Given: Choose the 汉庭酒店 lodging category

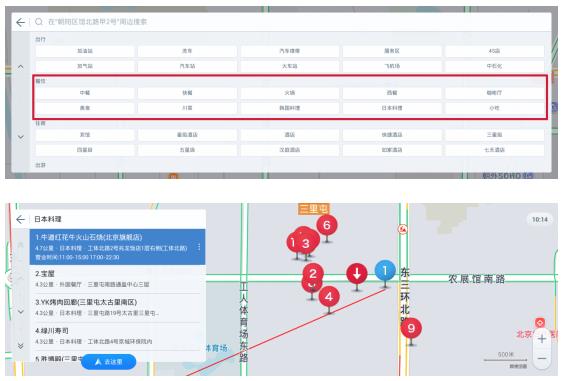Looking at the screenshot, I should 290,150.
